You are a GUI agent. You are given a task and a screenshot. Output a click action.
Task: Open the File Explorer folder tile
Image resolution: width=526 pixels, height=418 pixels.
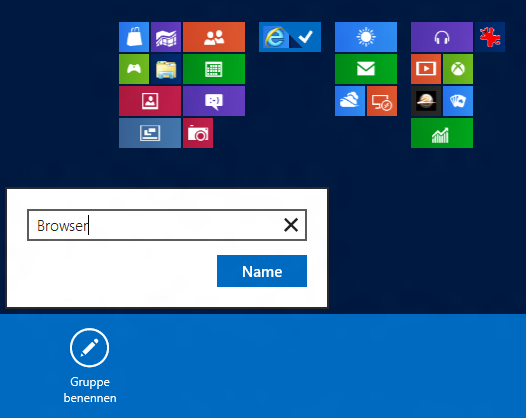click(x=166, y=69)
